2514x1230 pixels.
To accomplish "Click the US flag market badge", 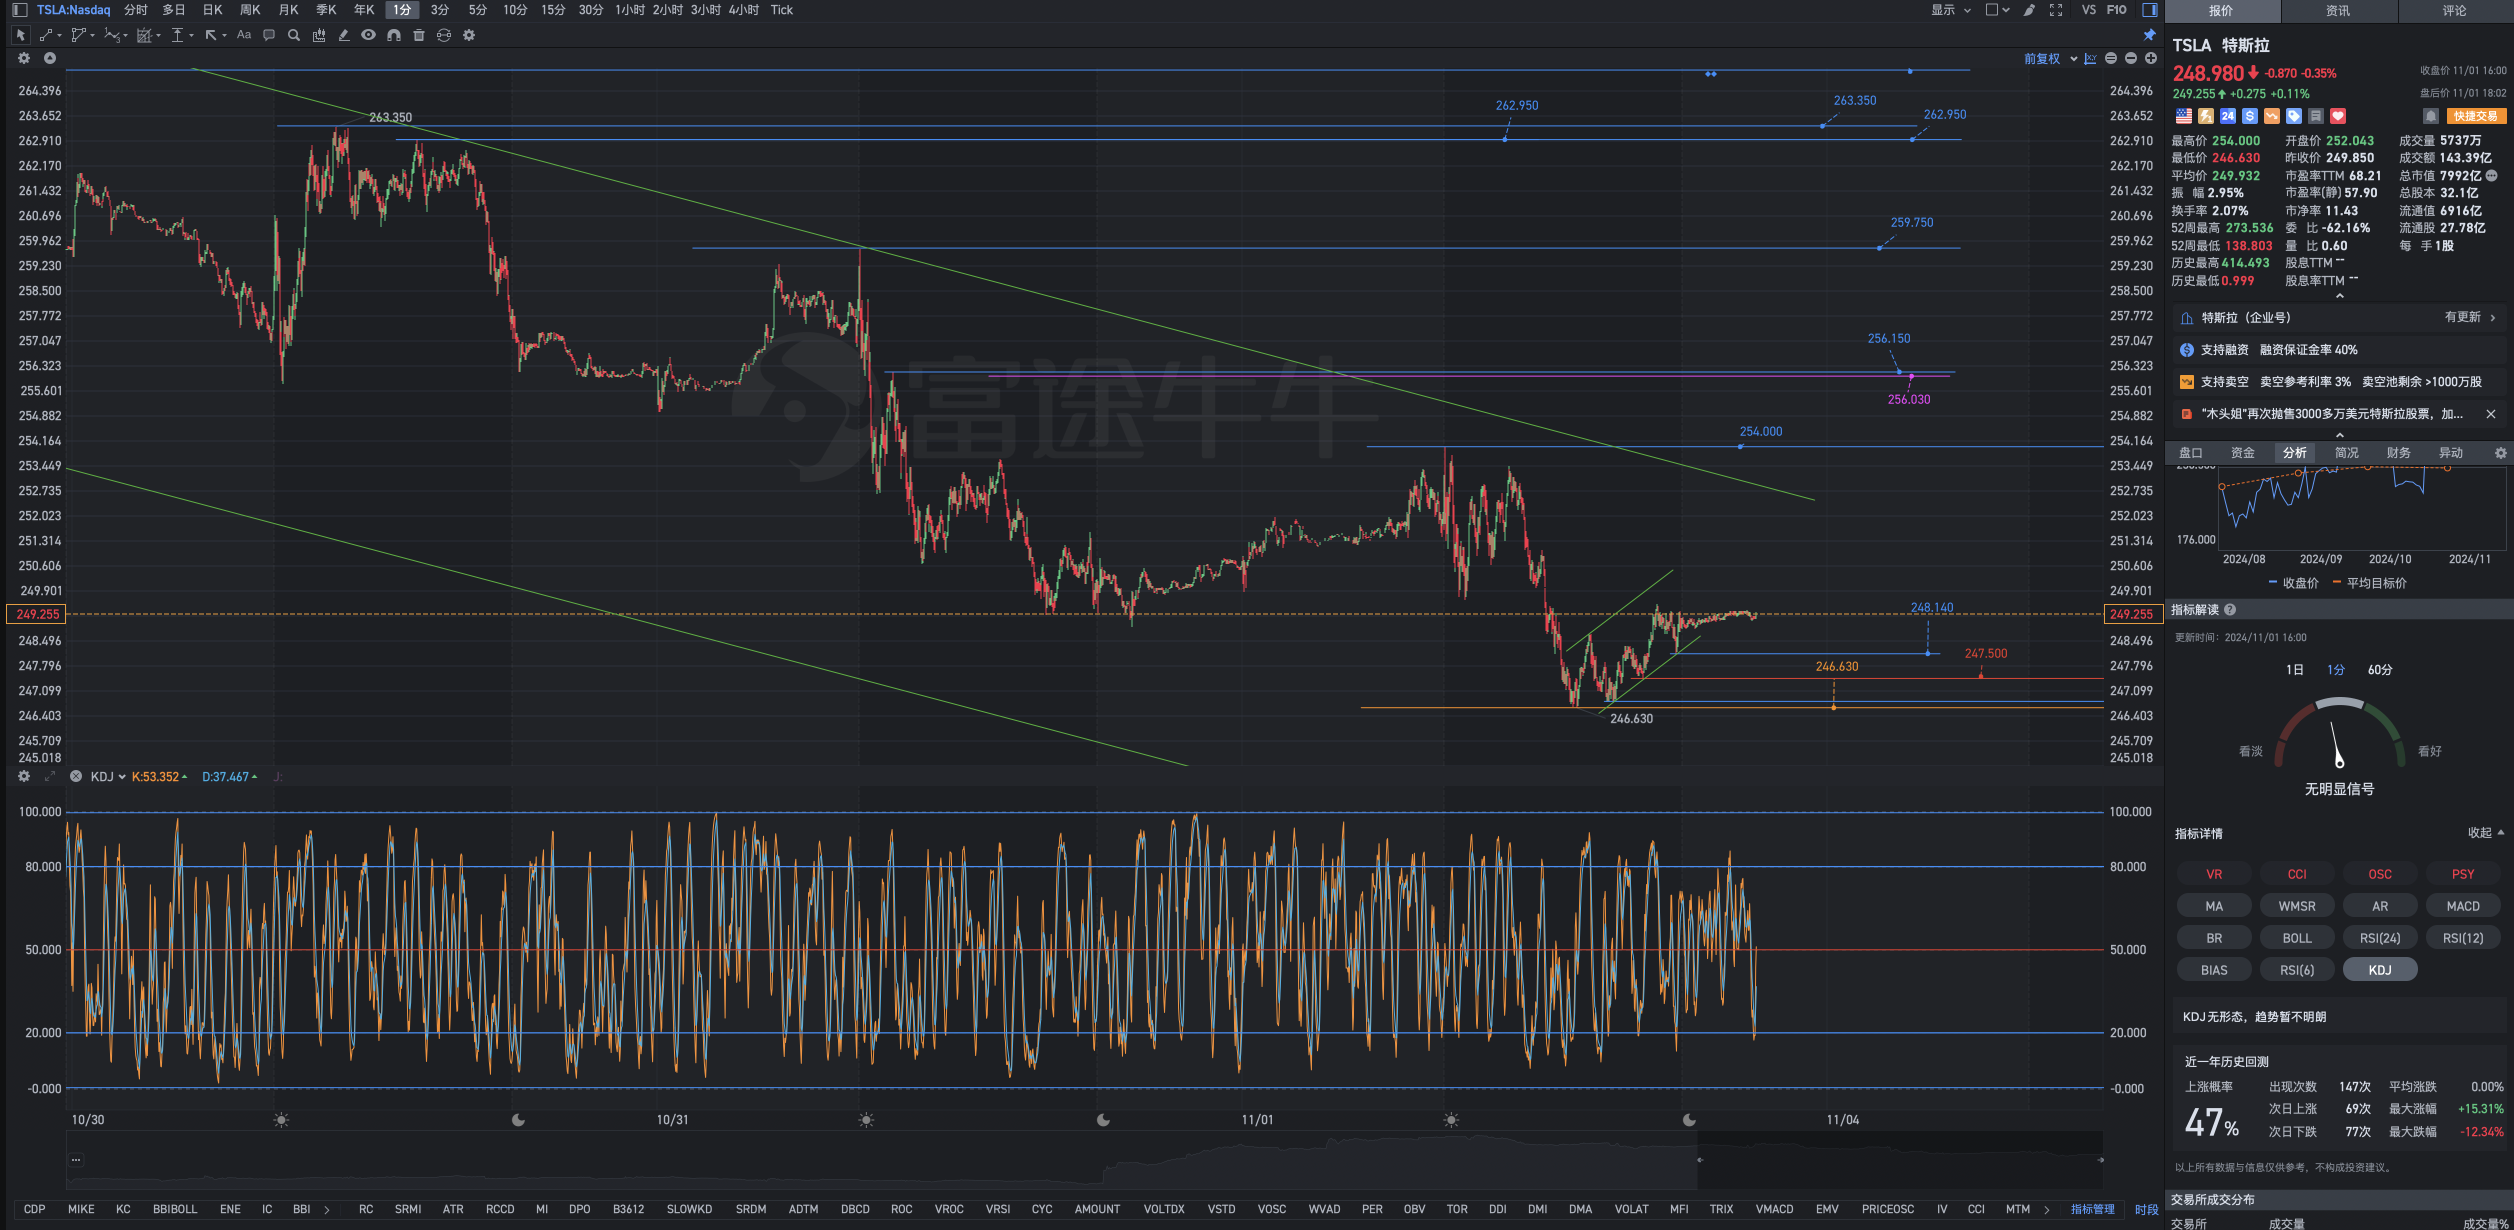I will [2184, 116].
